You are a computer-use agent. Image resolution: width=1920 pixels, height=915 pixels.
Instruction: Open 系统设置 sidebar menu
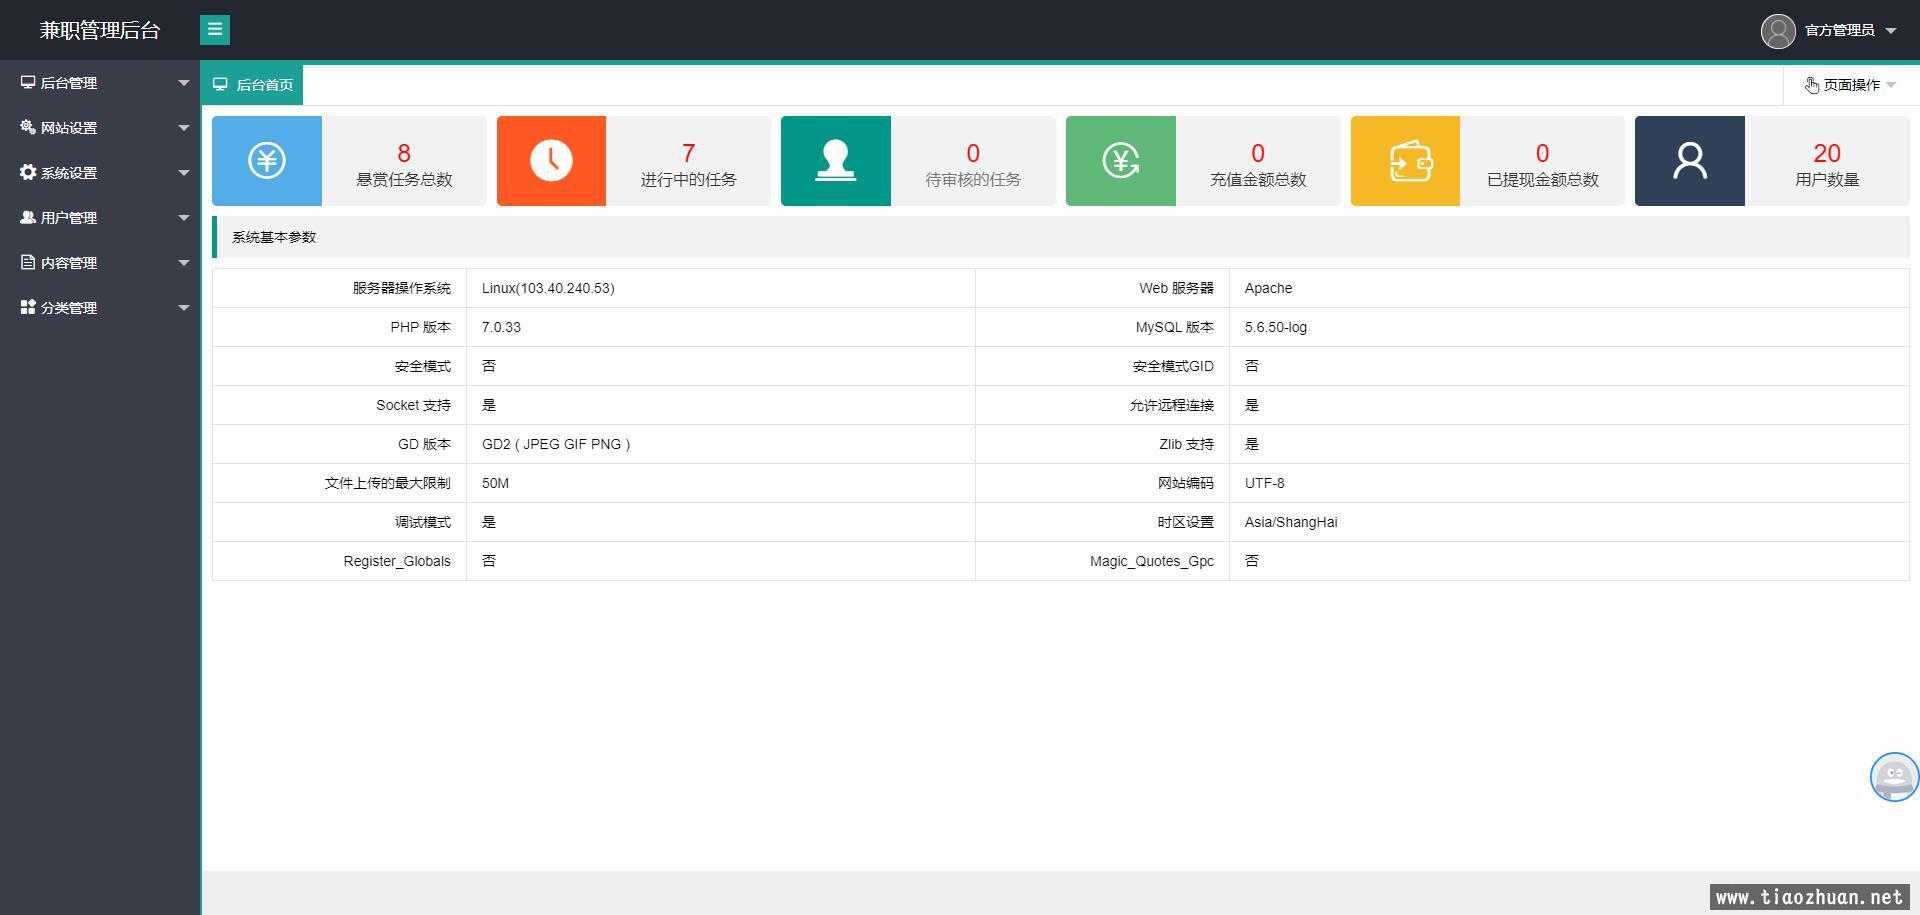point(100,173)
